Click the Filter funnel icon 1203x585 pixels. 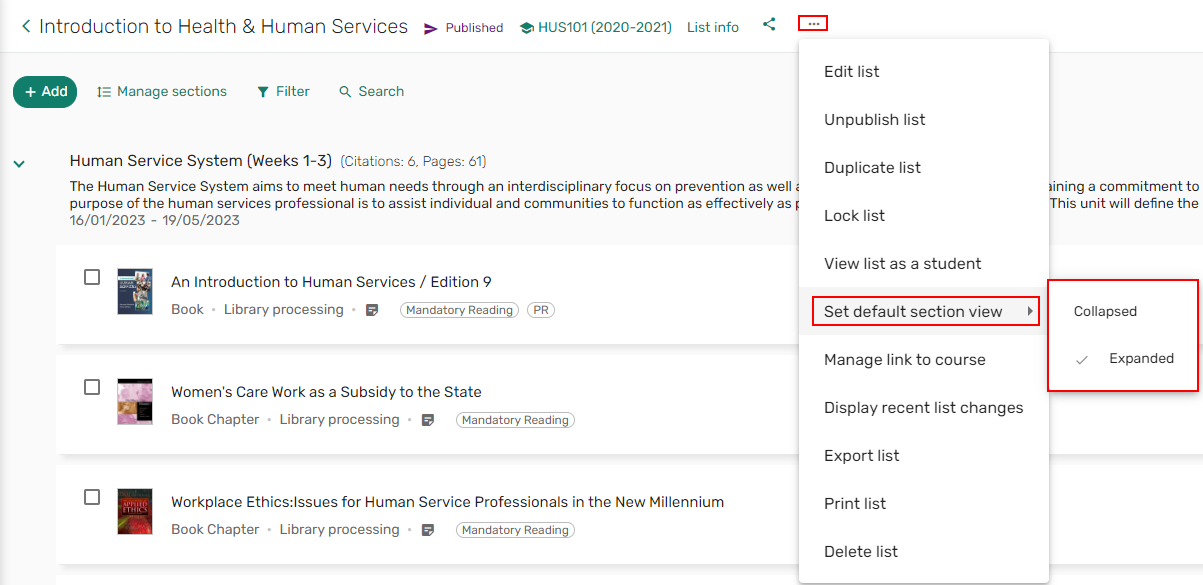tap(263, 92)
